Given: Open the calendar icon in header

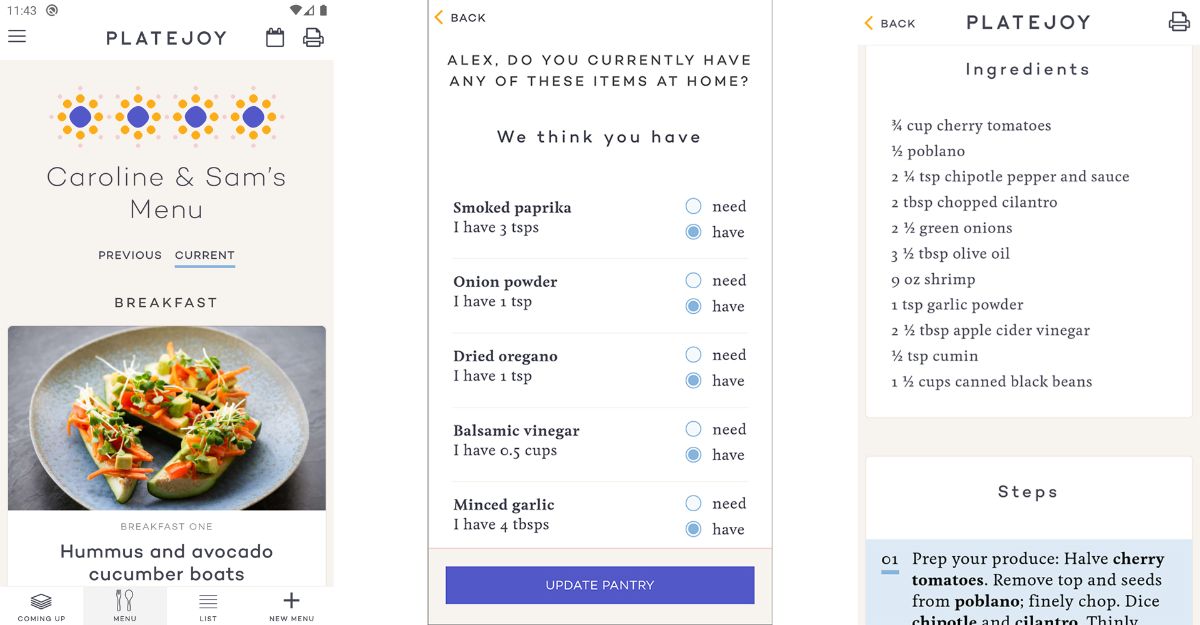Looking at the screenshot, I should tap(275, 38).
